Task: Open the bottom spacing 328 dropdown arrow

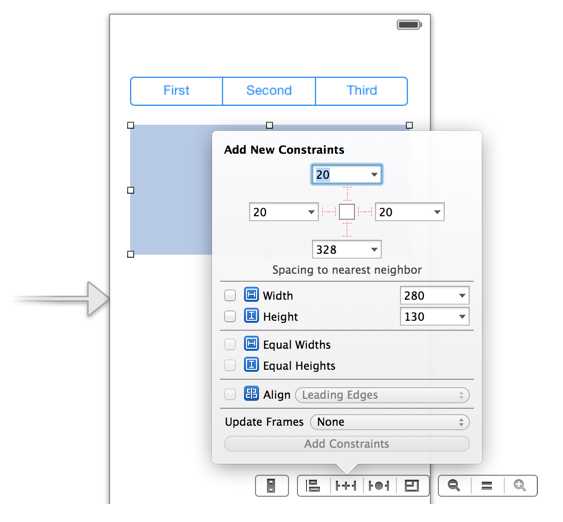Action: click(x=374, y=250)
